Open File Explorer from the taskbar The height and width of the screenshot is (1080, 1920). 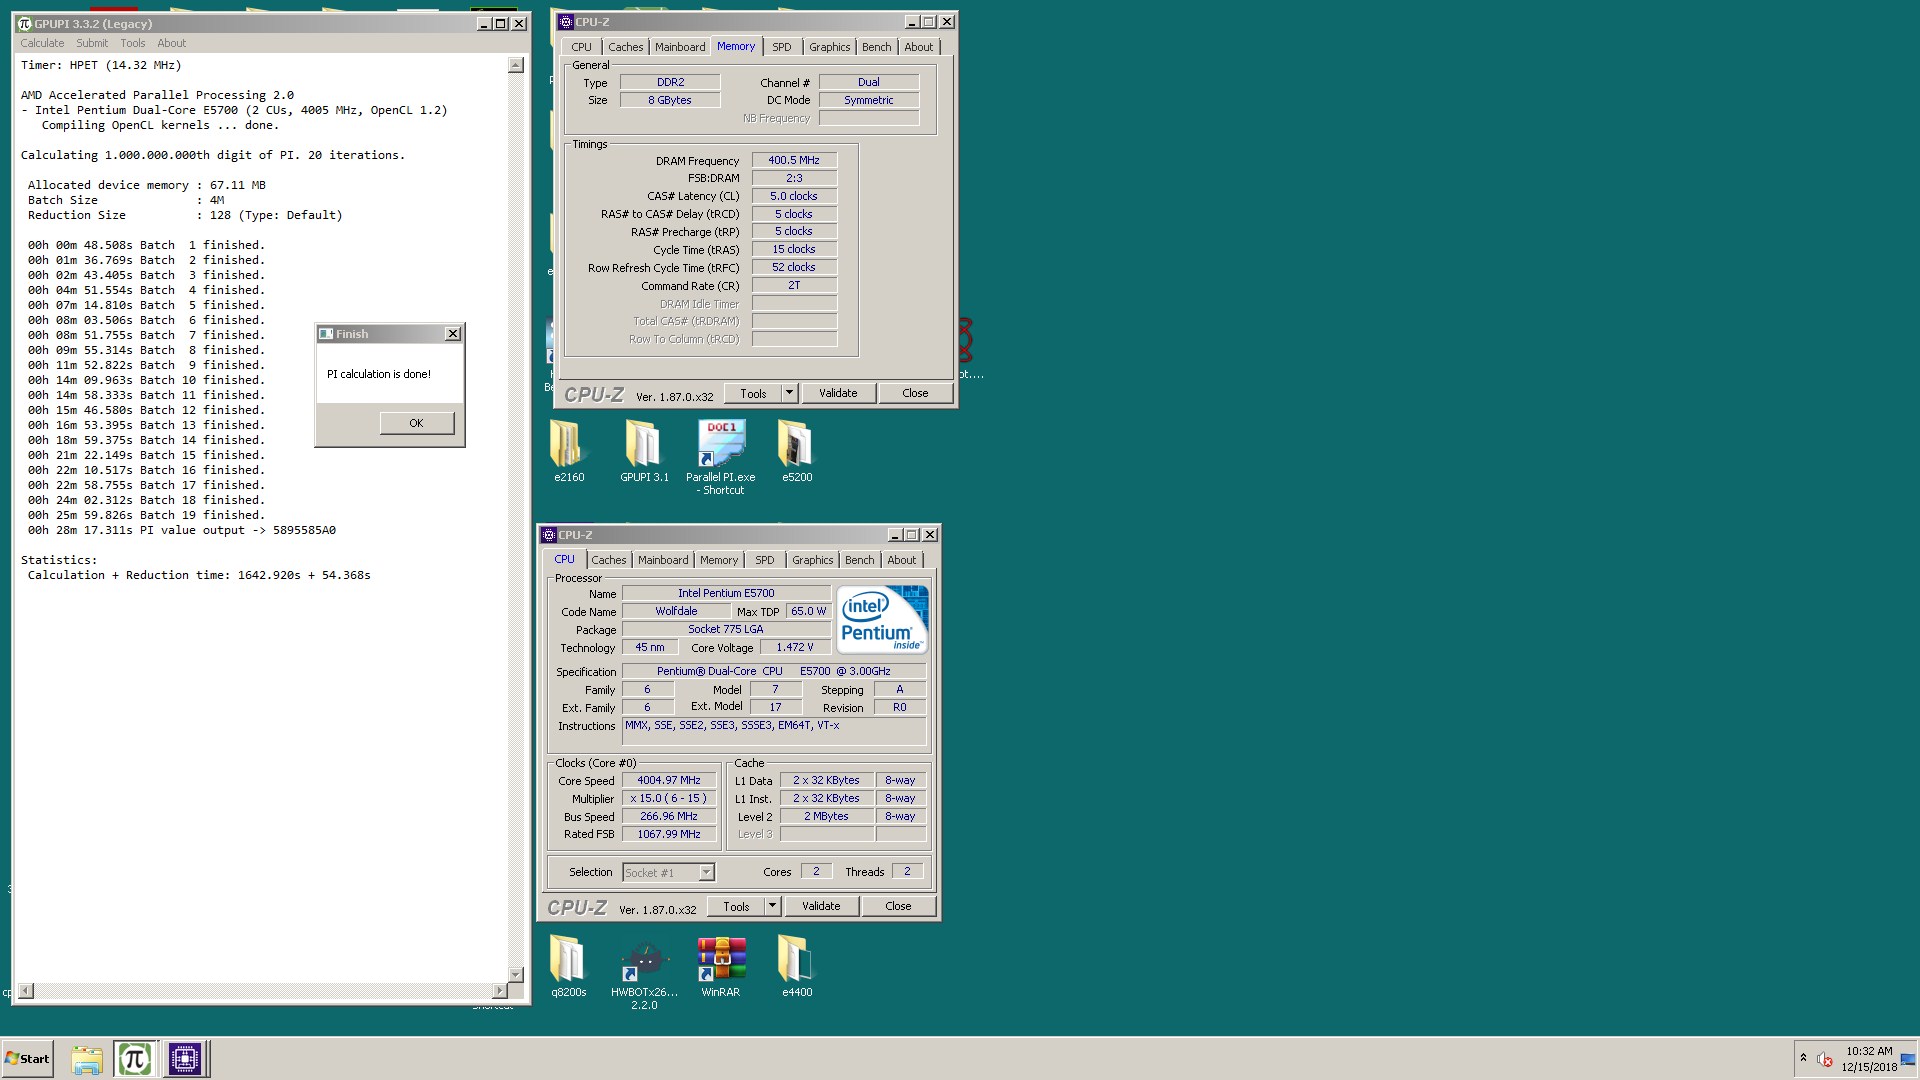point(87,1059)
